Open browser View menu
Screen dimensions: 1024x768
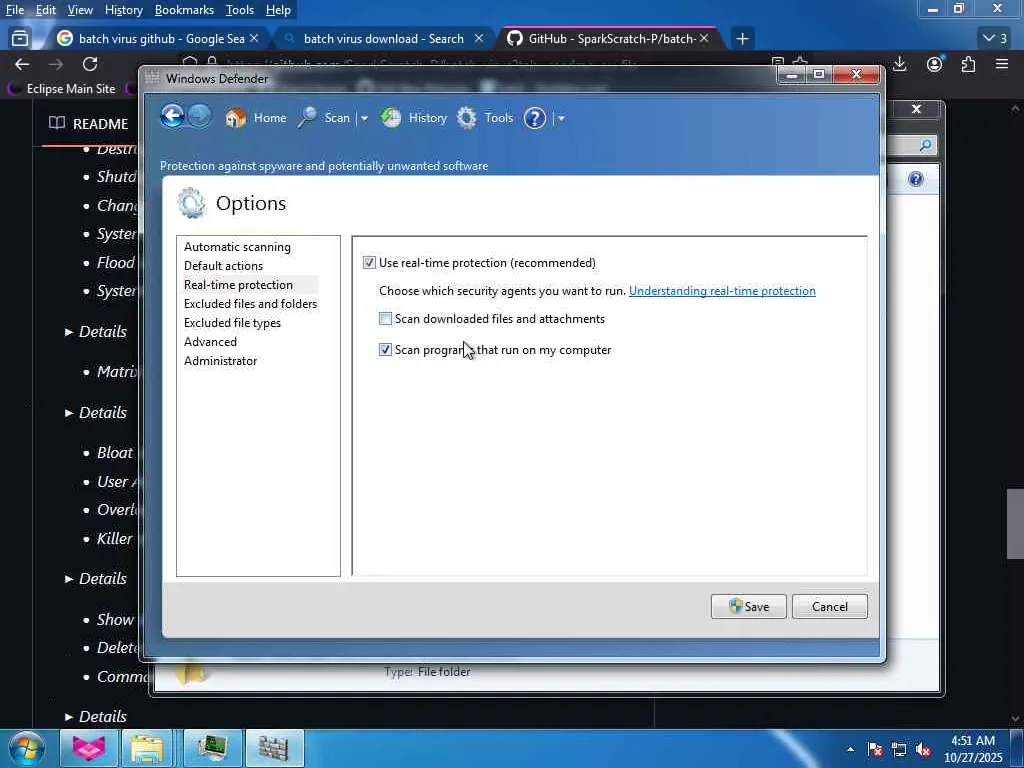[80, 10]
